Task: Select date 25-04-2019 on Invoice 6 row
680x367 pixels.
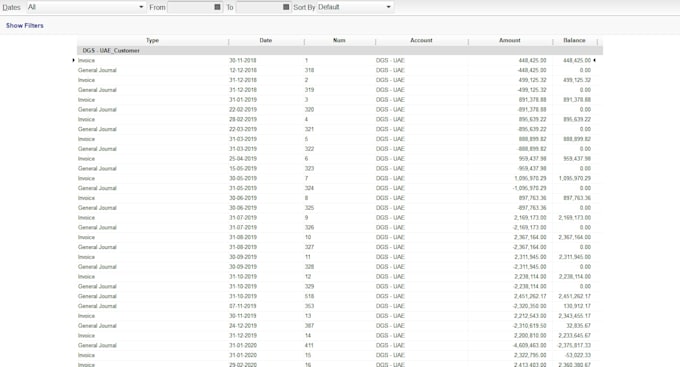Action: tap(243, 159)
